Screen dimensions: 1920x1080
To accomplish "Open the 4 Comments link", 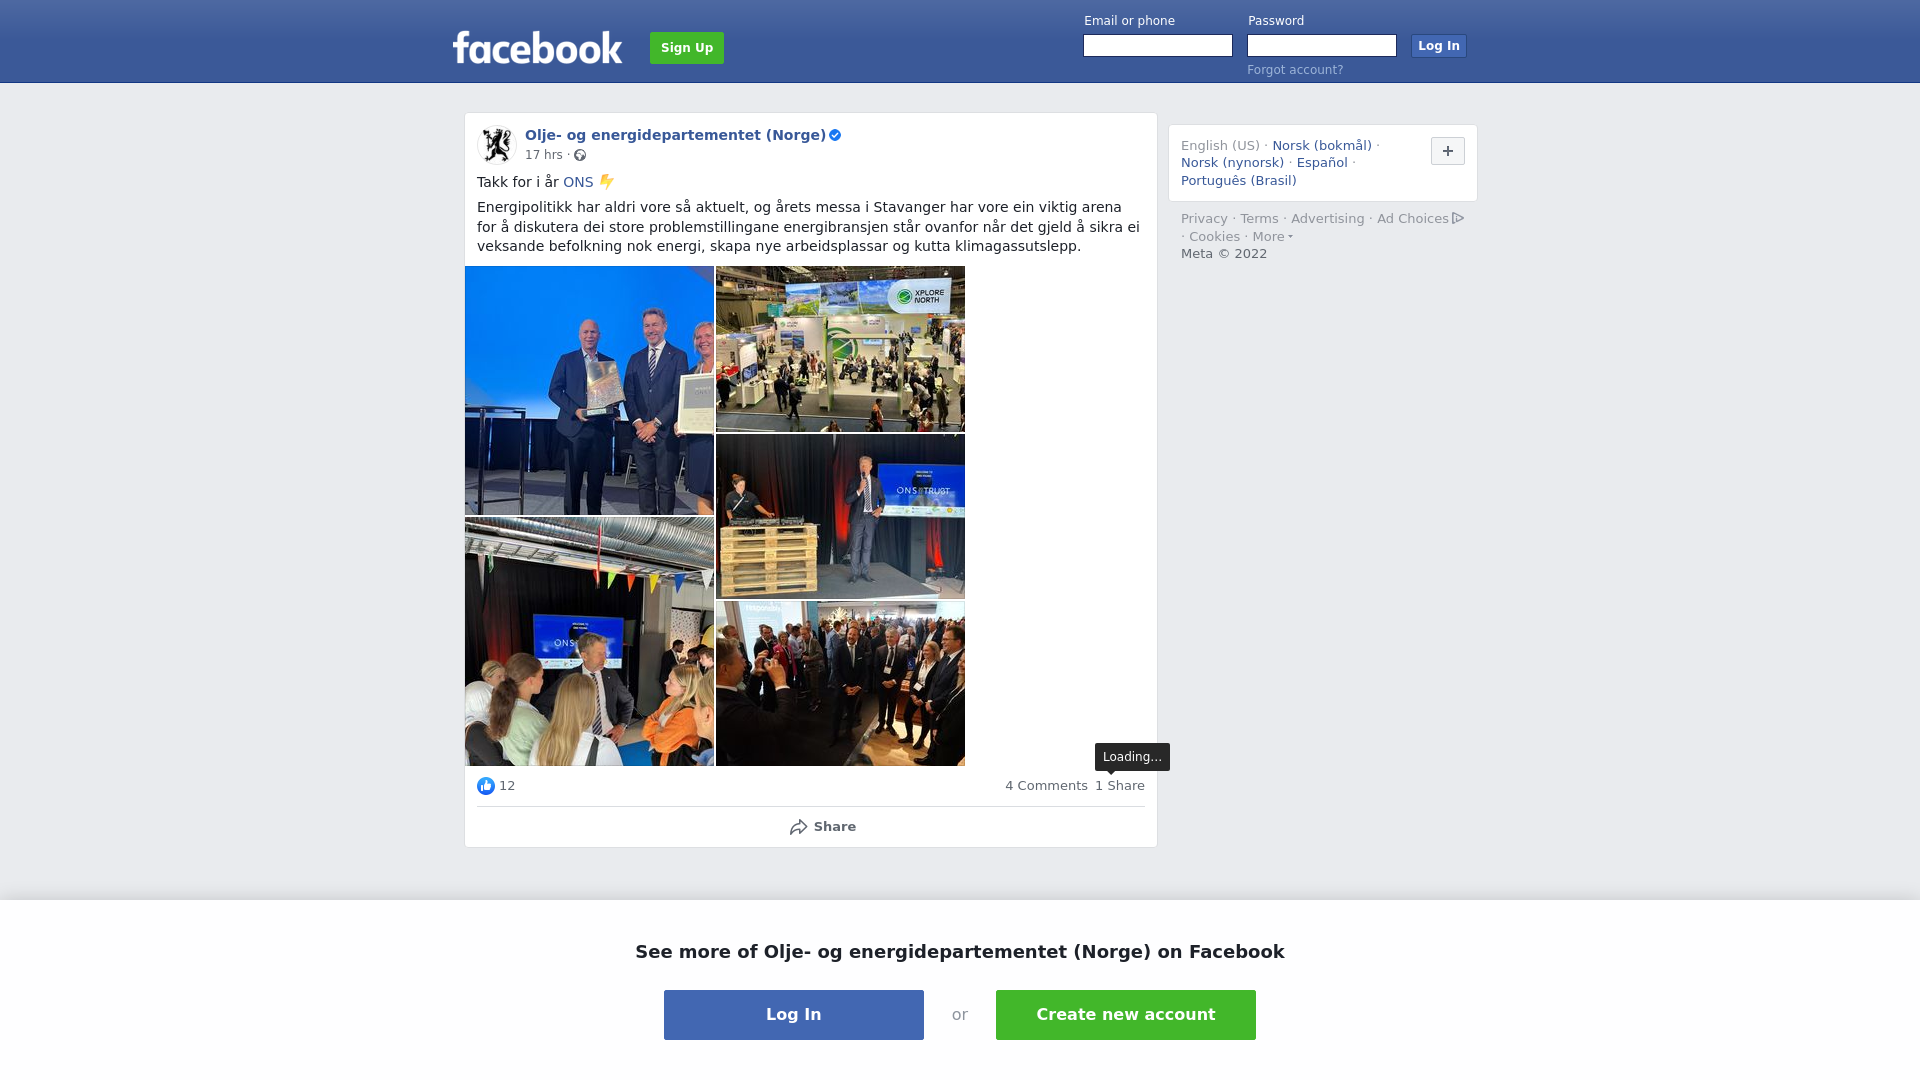I will tap(1046, 786).
